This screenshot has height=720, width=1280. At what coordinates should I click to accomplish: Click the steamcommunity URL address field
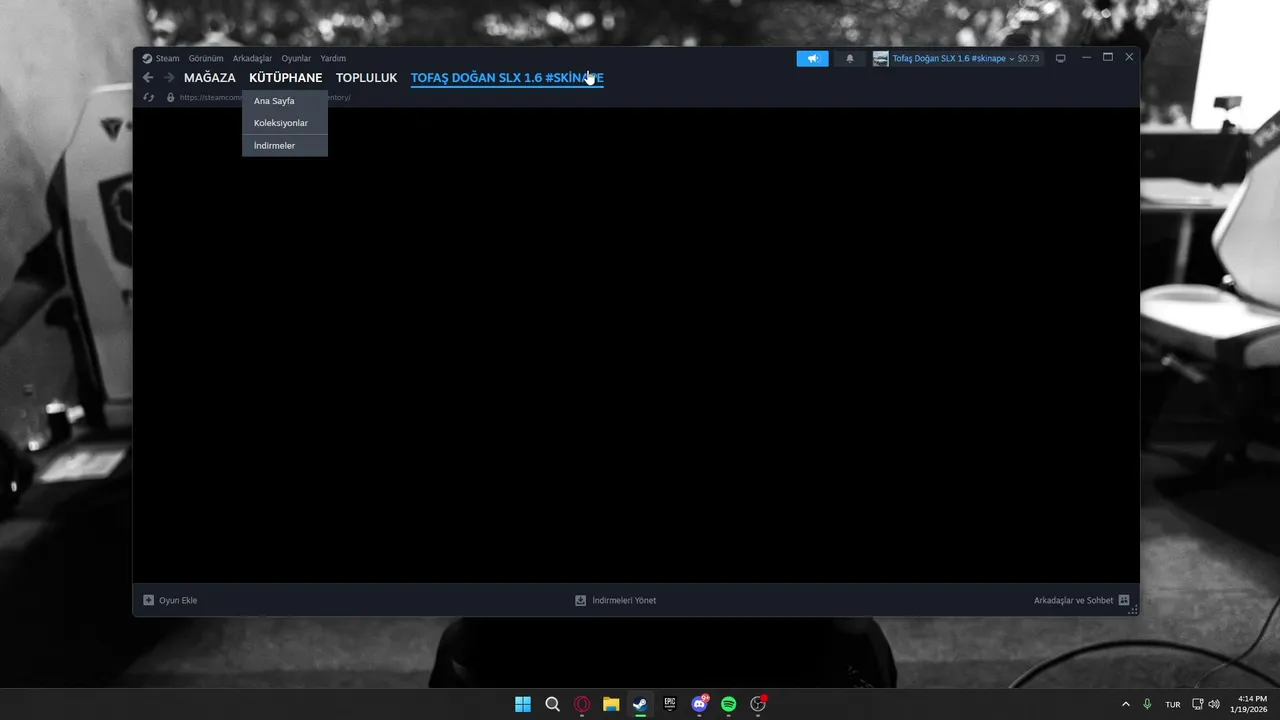click(x=265, y=97)
